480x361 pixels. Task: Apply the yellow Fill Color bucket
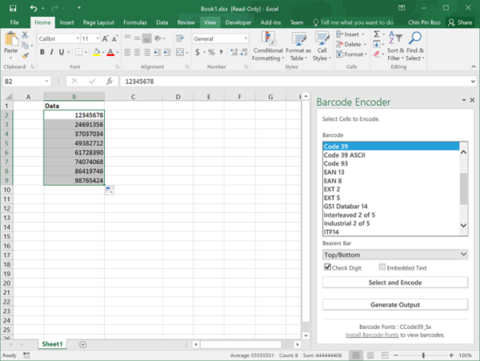point(96,52)
